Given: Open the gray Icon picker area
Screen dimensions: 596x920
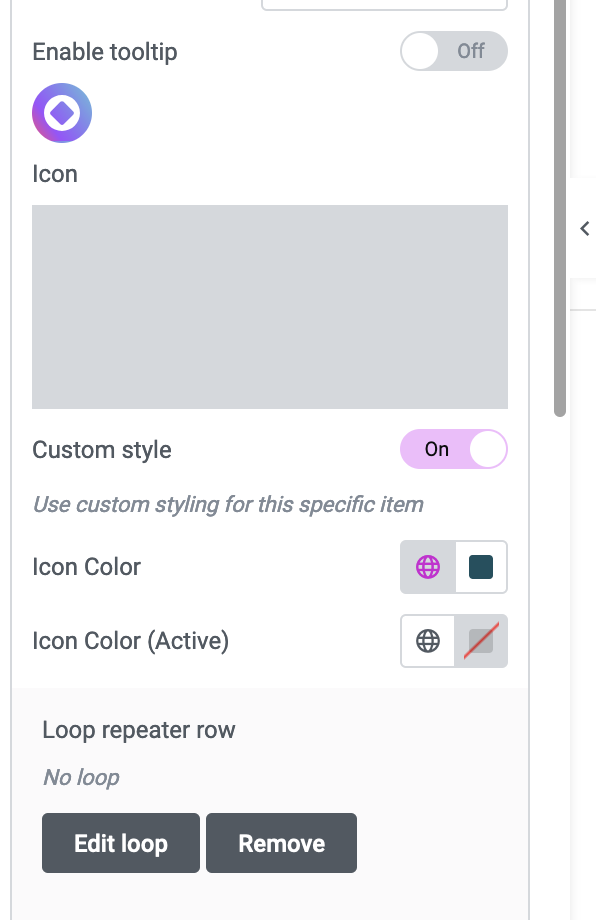Looking at the screenshot, I should coord(270,307).
